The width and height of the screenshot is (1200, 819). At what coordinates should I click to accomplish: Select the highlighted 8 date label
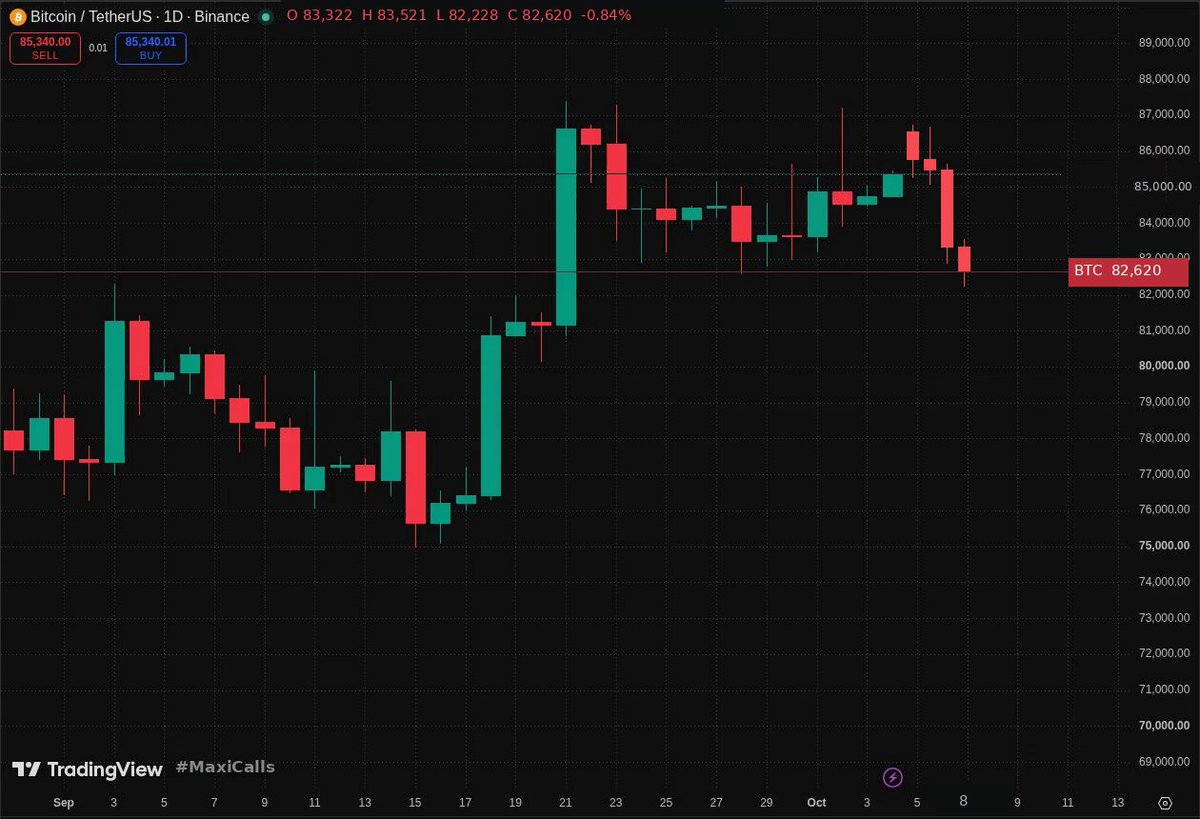pos(964,801)
